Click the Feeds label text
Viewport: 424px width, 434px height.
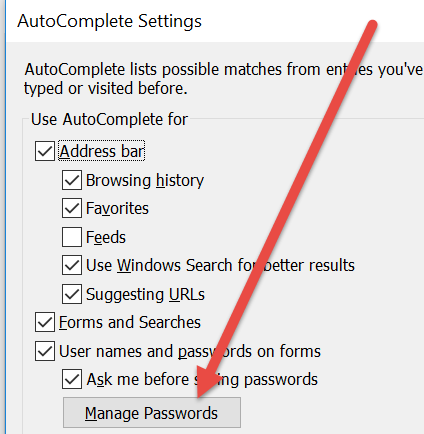[106, 237]
